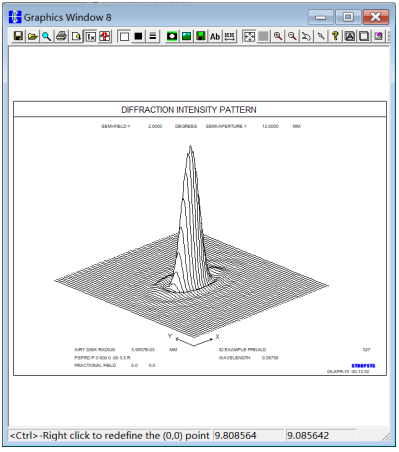Viewport: 399px width, 452px height.
Task: Click the fit-to-window arrows icon
Action: pyautogui.click(x=249, y=36)
